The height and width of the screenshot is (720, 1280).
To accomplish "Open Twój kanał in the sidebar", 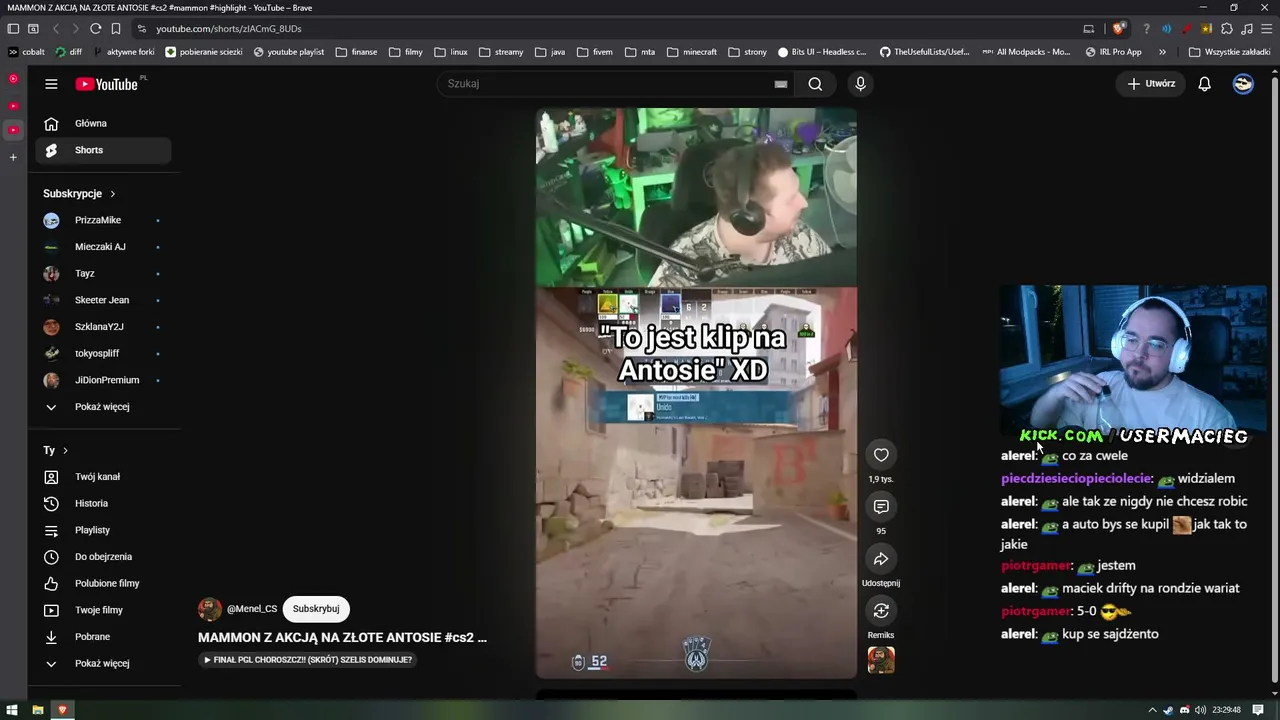I will 103,477.
